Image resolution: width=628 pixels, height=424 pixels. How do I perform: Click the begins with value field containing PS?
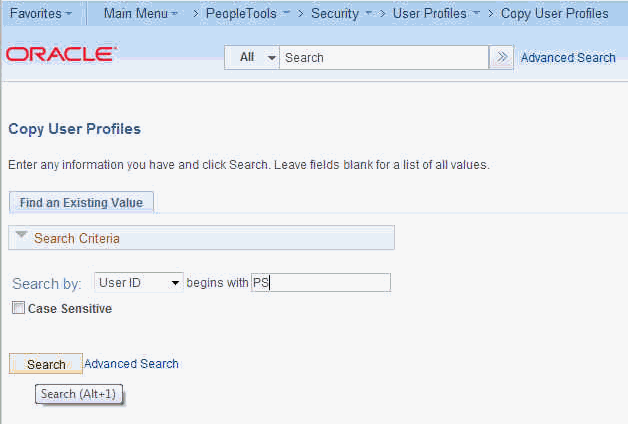[321, 283]
